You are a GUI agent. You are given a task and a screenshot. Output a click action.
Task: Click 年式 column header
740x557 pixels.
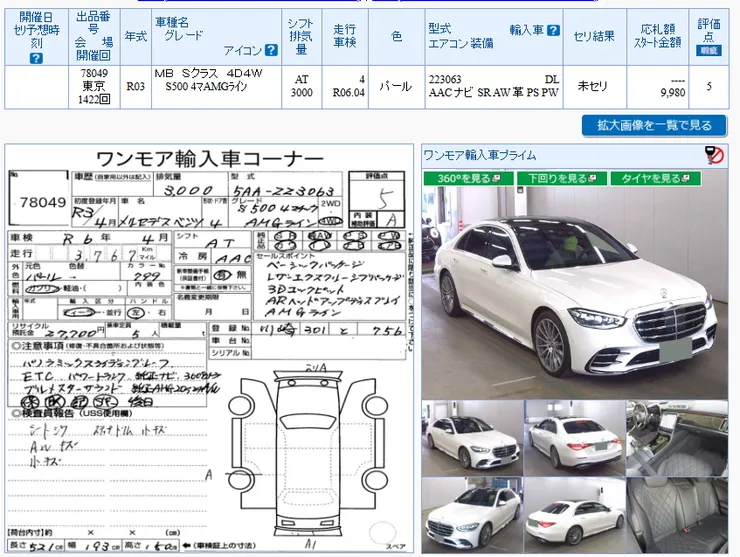click(136, 36)
